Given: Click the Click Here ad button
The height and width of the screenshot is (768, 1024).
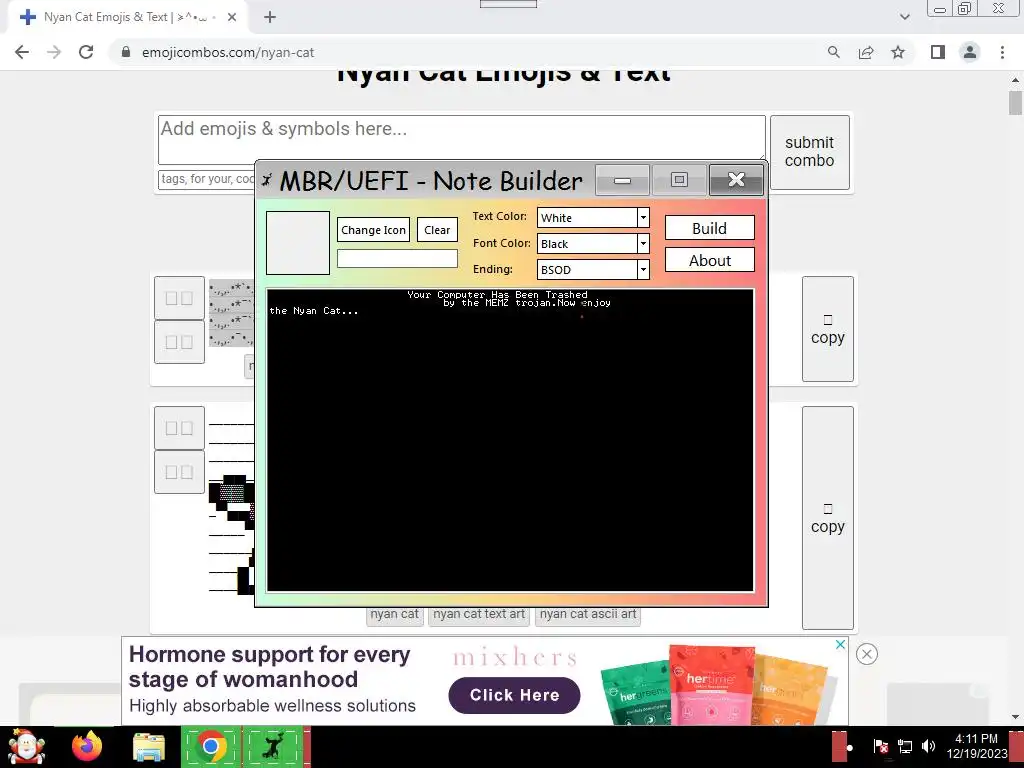Looking at the screenshot, I should point(514,695).
